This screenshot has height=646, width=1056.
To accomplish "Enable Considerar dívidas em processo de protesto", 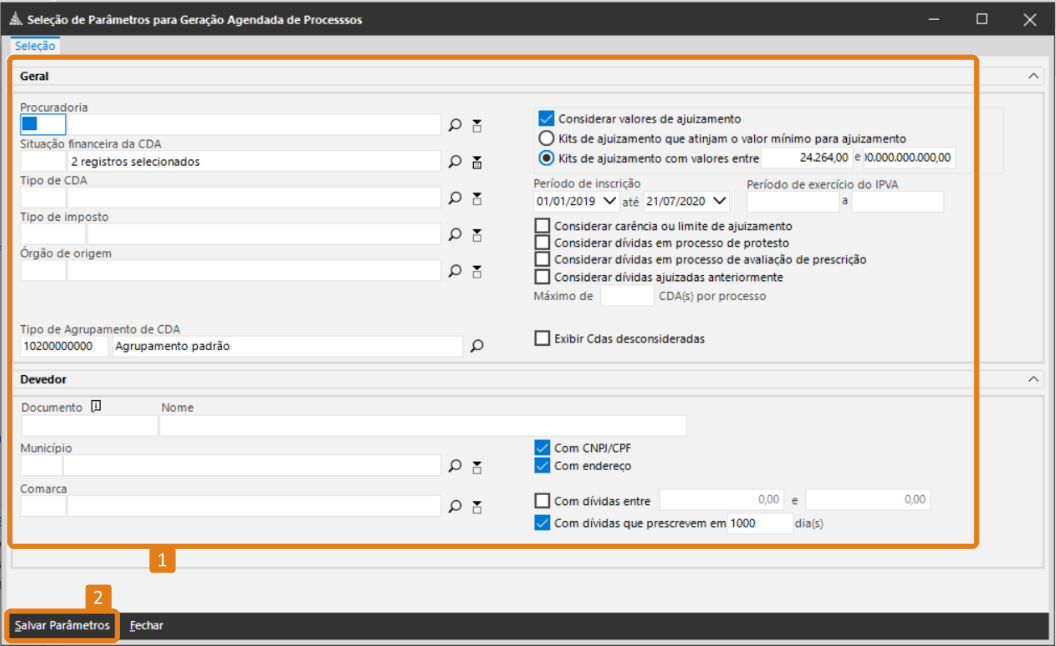I will (543, 243).
